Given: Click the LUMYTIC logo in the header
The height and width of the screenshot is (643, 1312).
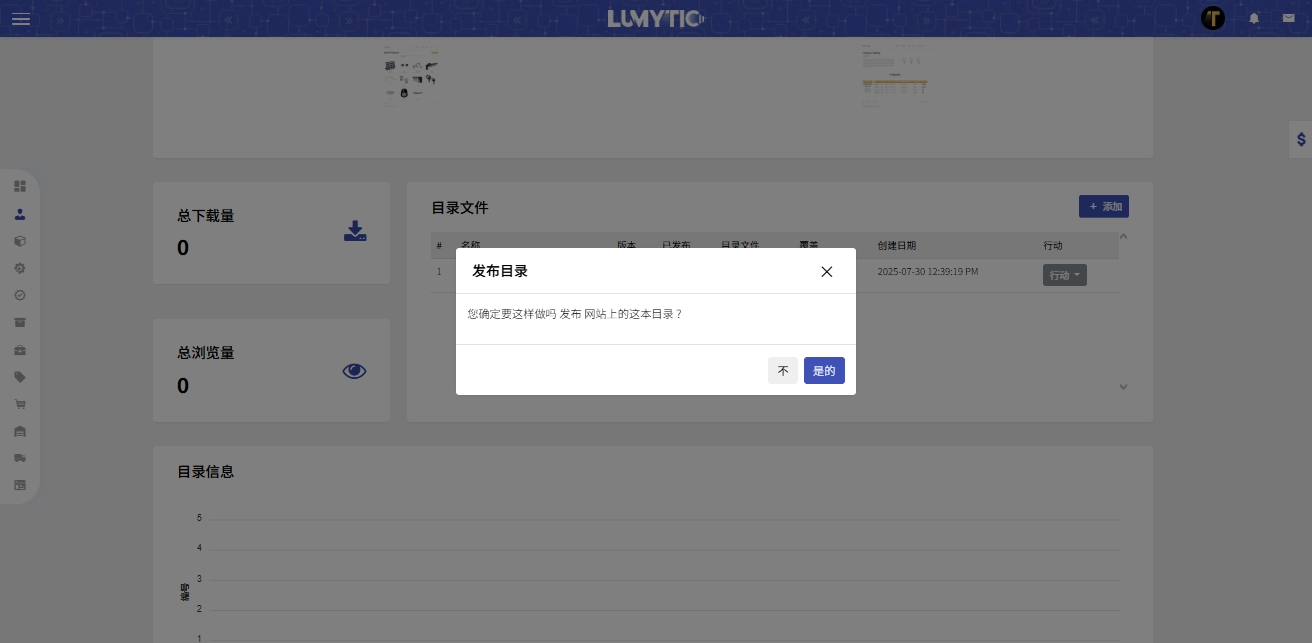Looking at the screenshot, I should pyautogui.click(x=656, y=18).
